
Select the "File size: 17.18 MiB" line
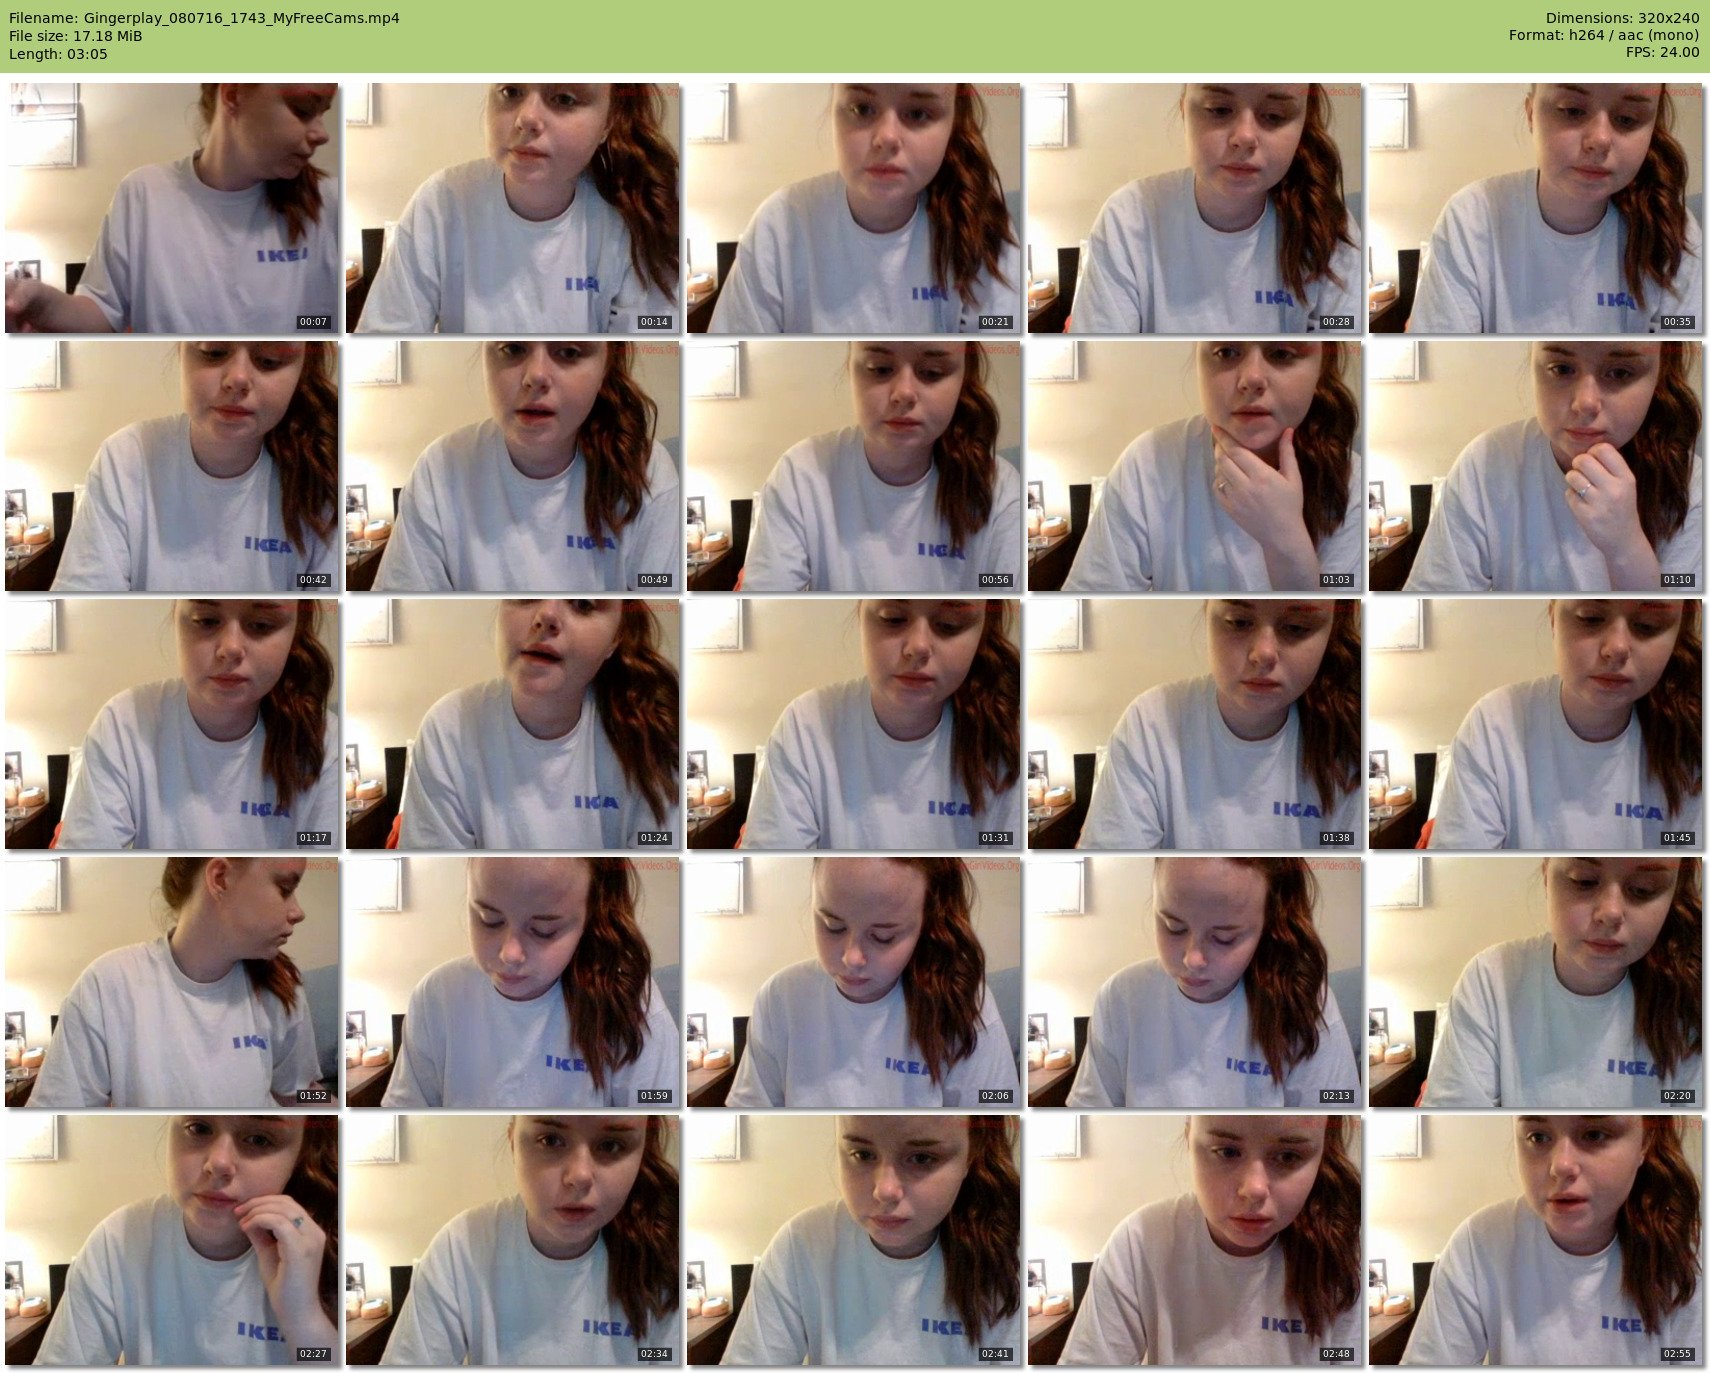click(76, 36)
